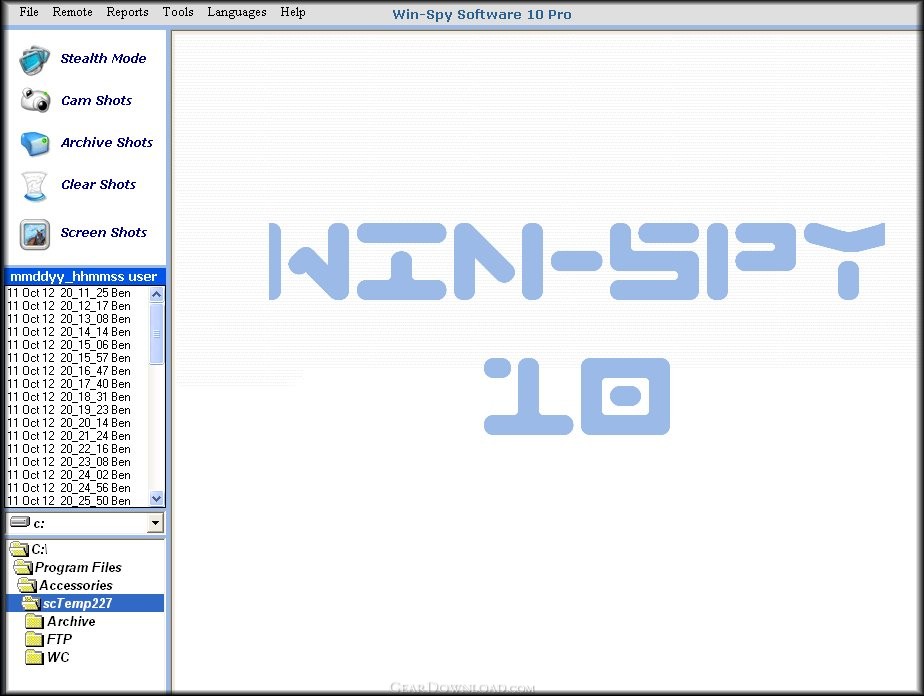Screen dimensions: 924x696
Task: Click the Archive folder icon
Action: (34, 621)
